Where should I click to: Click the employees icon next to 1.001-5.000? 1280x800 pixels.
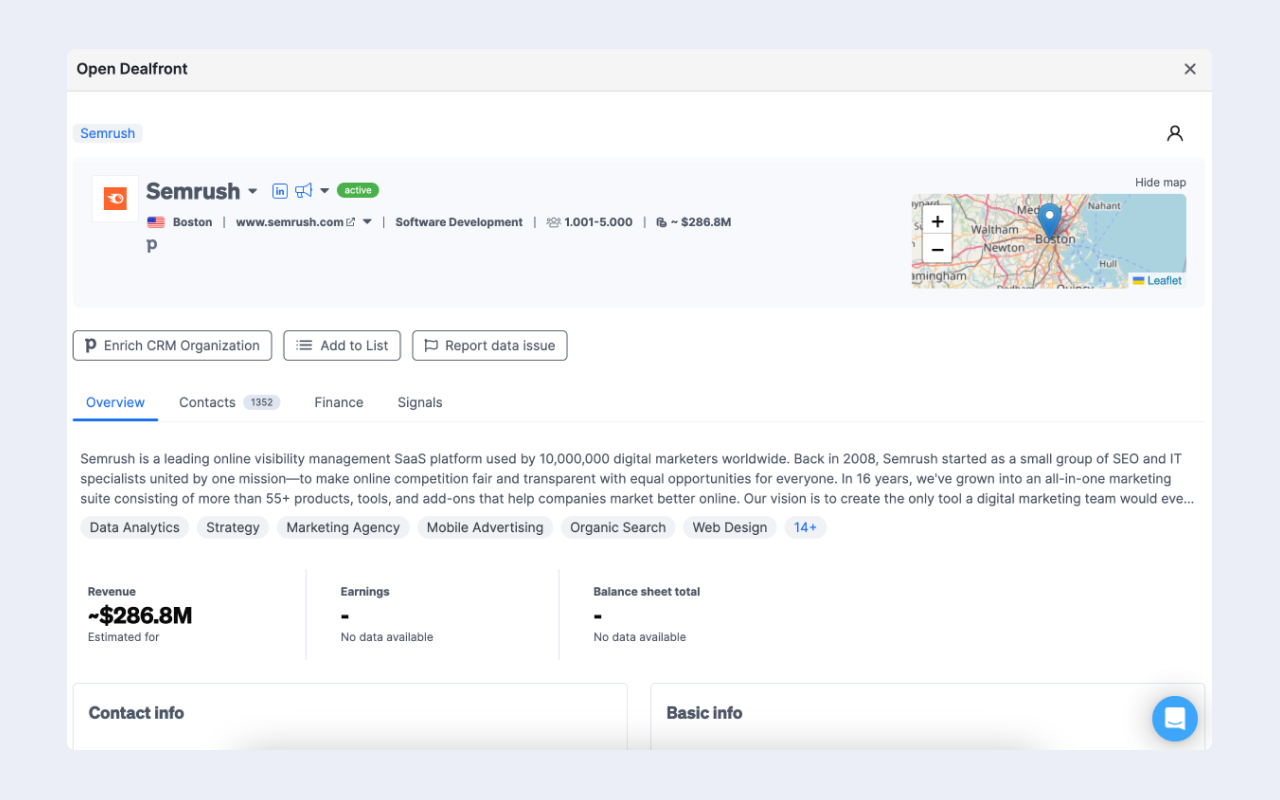(553, 222)
